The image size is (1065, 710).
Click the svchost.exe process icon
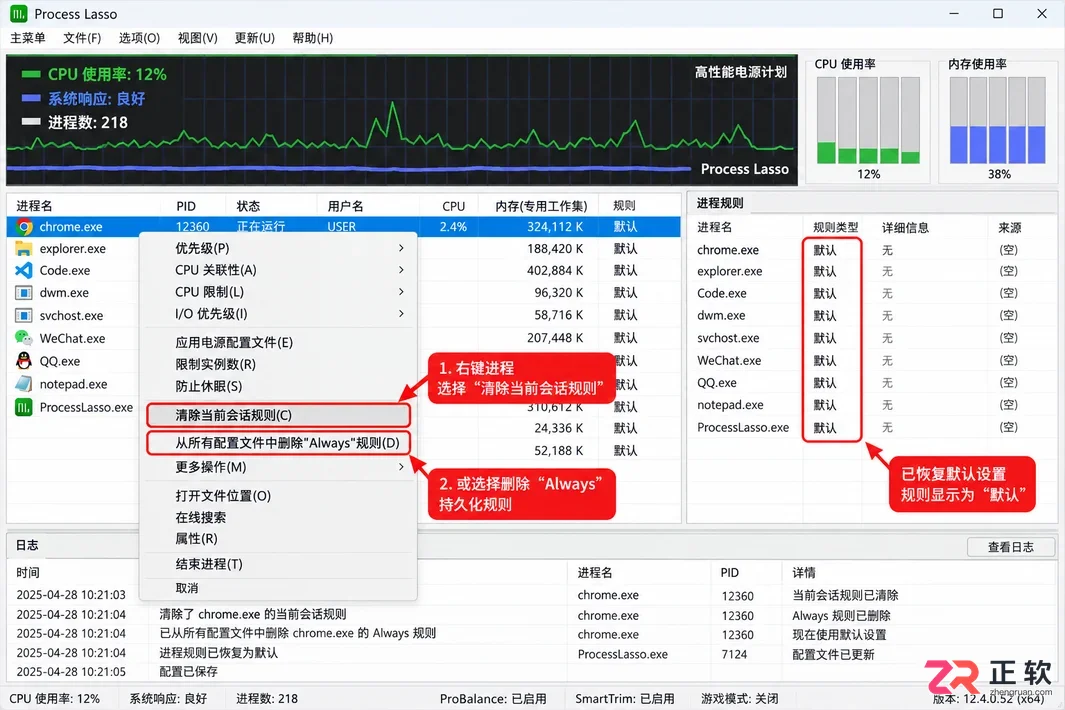point(24,316)
